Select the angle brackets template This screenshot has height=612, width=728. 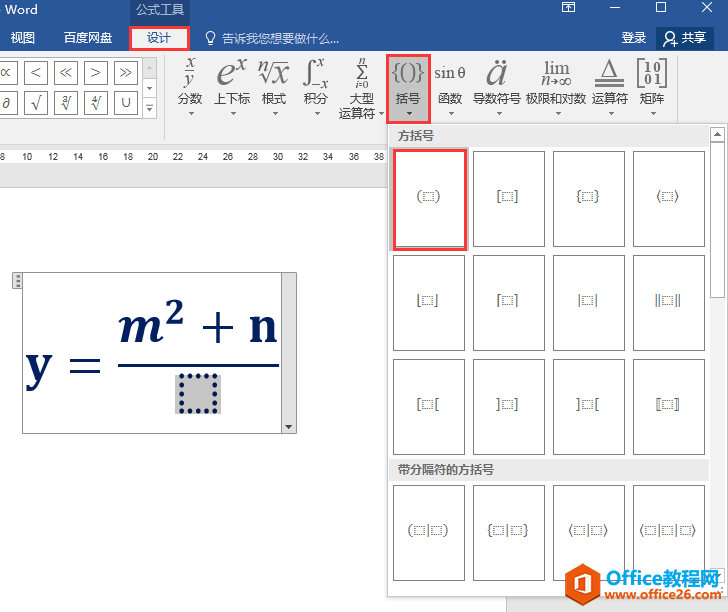click(668, 198)
